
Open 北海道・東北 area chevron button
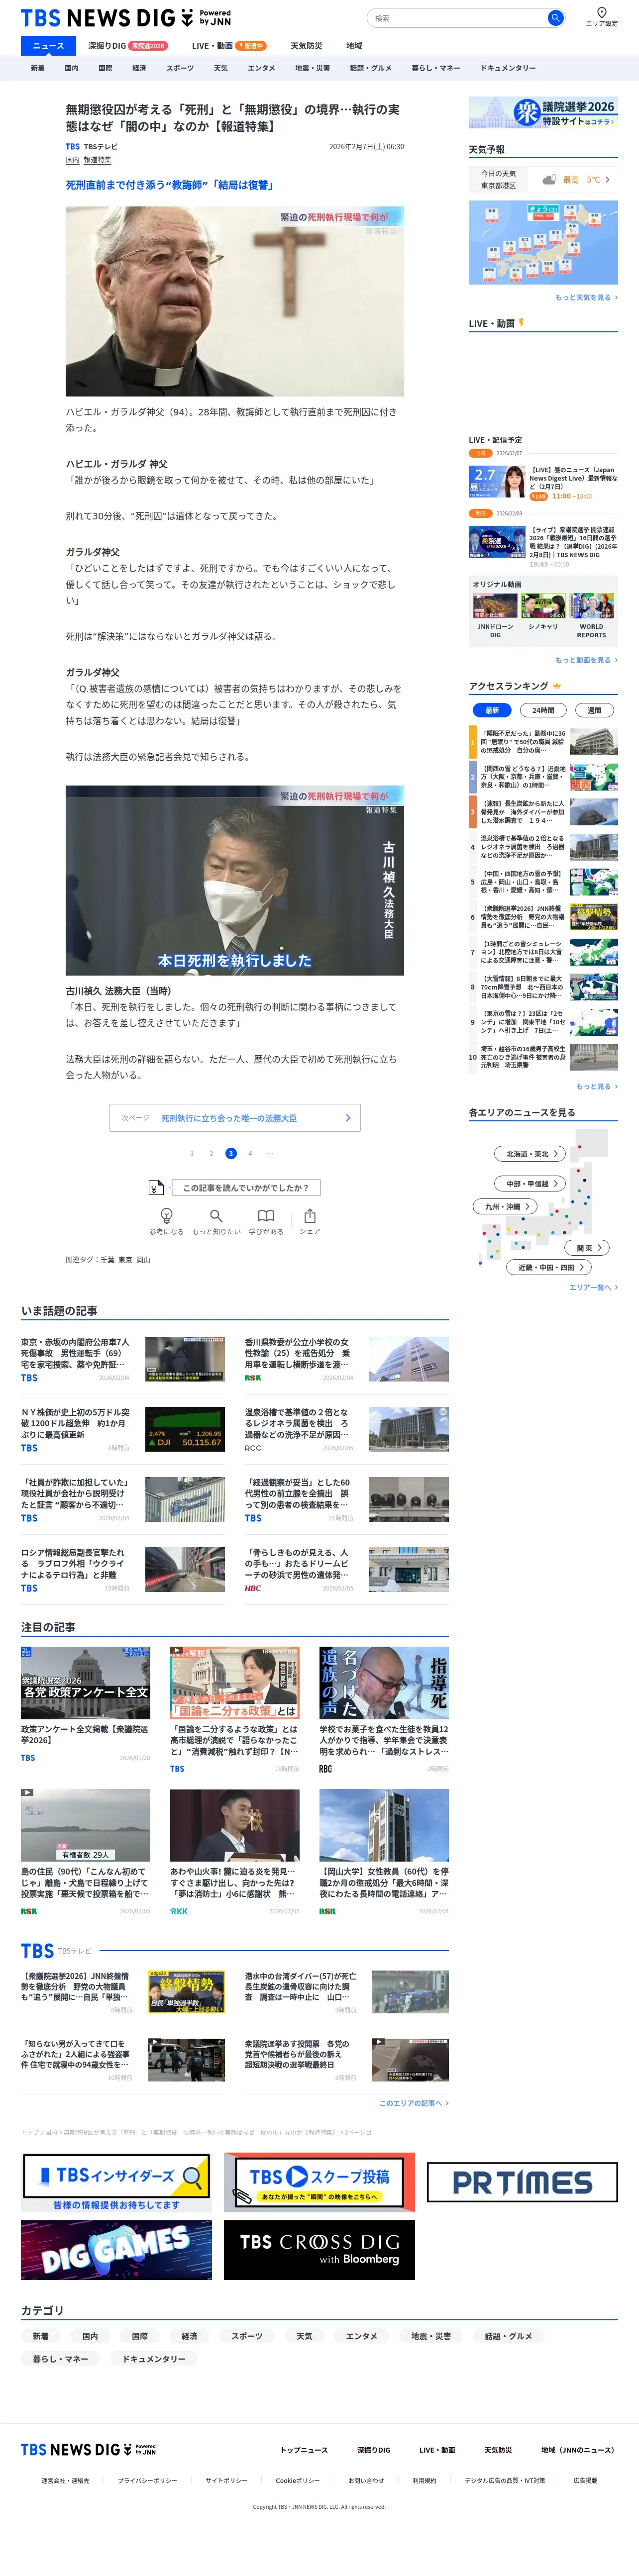(530, 1153)
